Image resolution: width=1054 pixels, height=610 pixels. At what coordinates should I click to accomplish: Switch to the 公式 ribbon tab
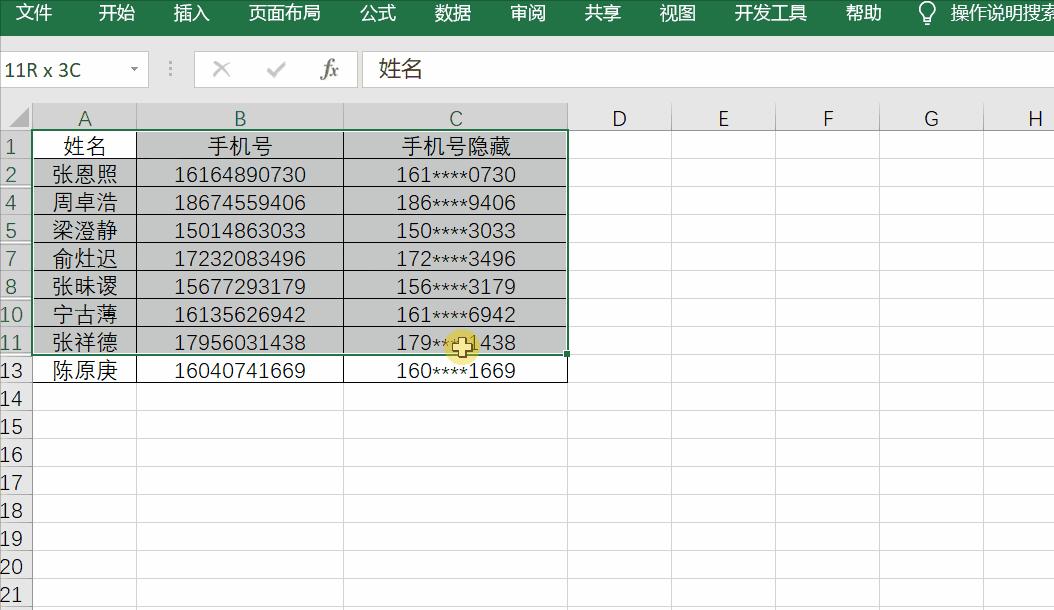click(x=377, y=14)
